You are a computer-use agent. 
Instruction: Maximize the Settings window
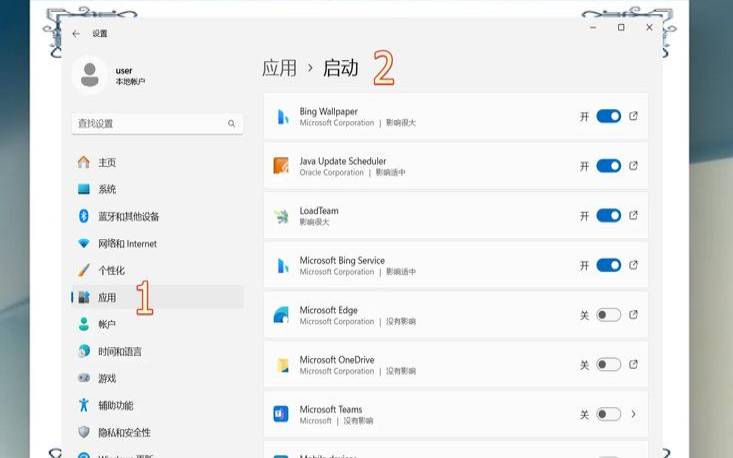pyautogui.click(x=621, y=28)
